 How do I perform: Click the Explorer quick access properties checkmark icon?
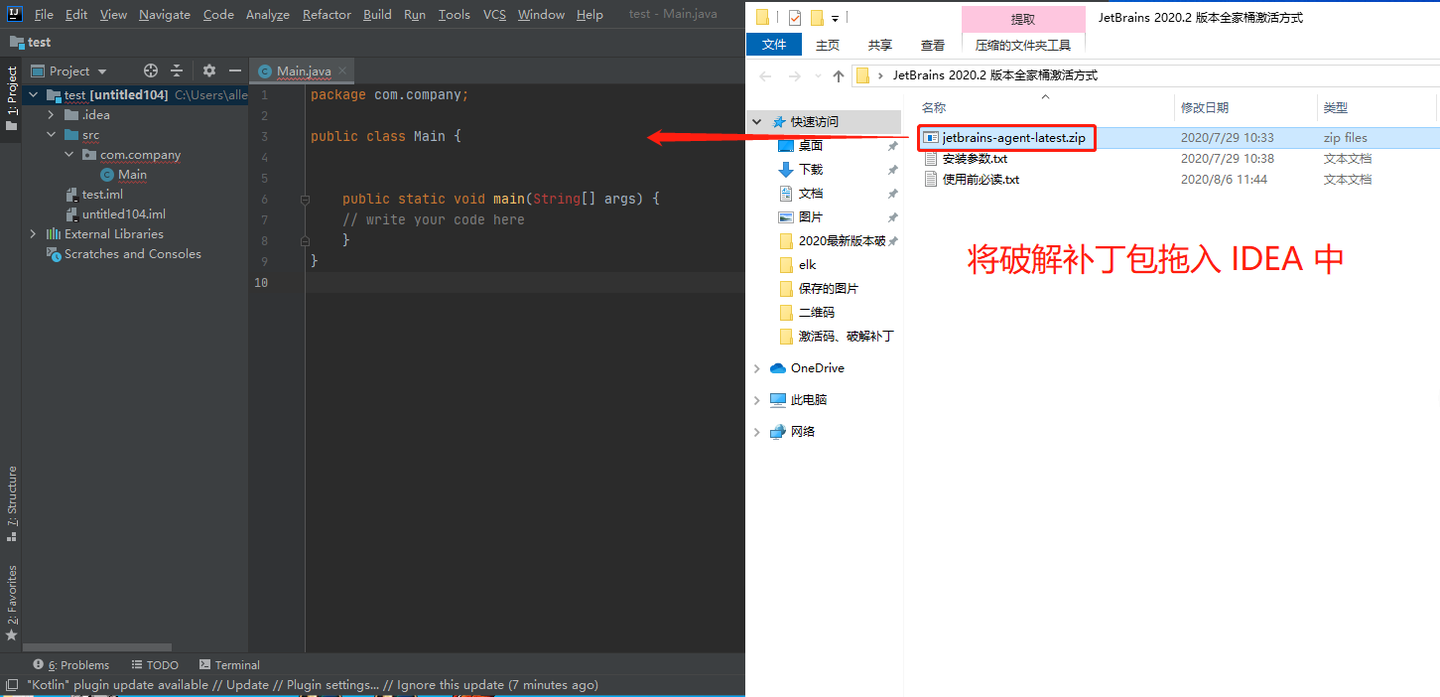coord(795,17)
